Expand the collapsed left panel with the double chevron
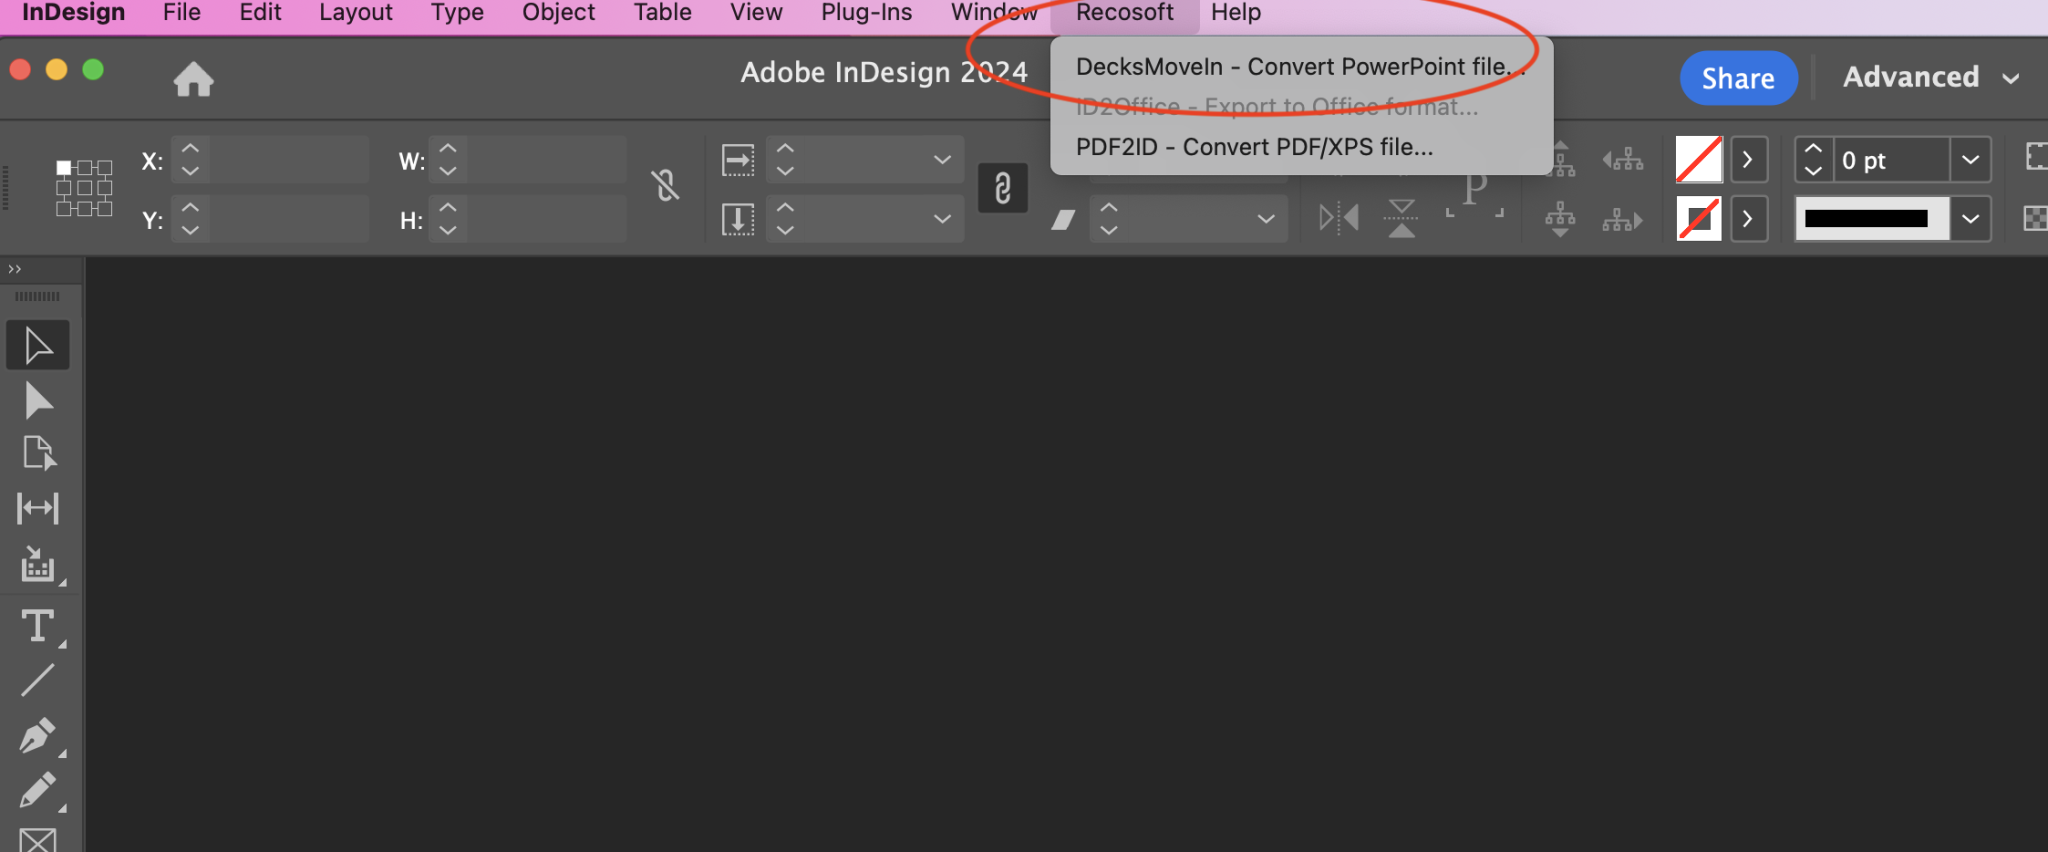Image resolution: width=2048 pixels, height=852 pixels. (x=15, y=268)
